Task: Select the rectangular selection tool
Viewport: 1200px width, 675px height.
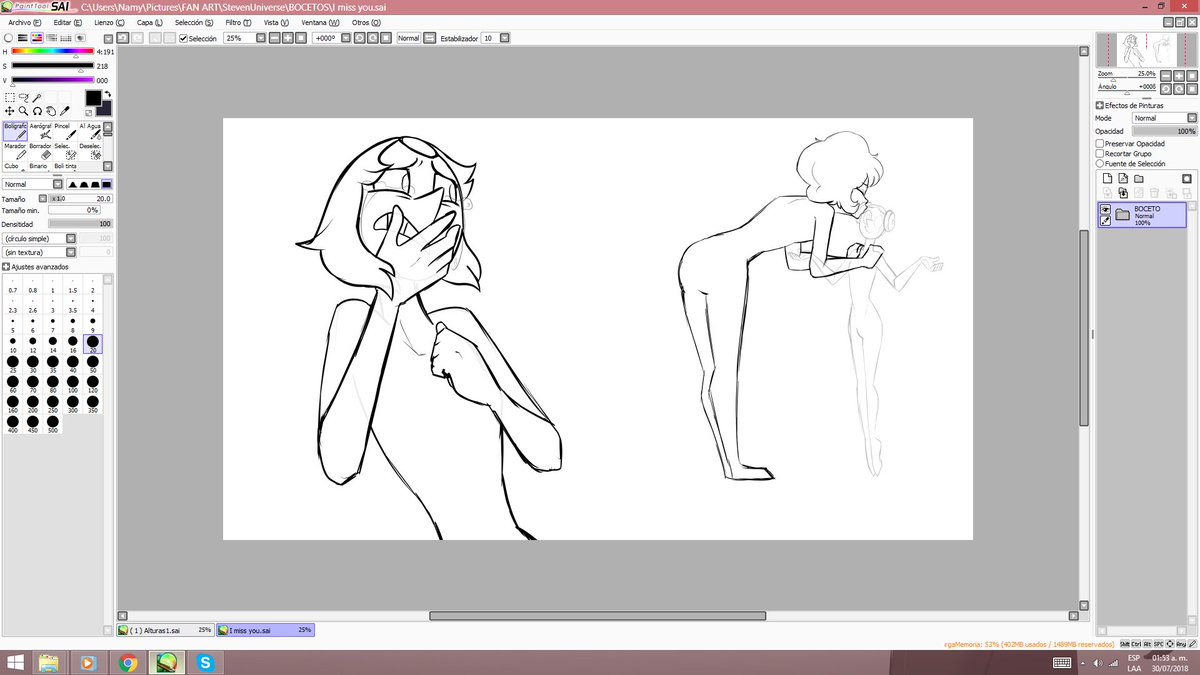Action: pos(10,97)
